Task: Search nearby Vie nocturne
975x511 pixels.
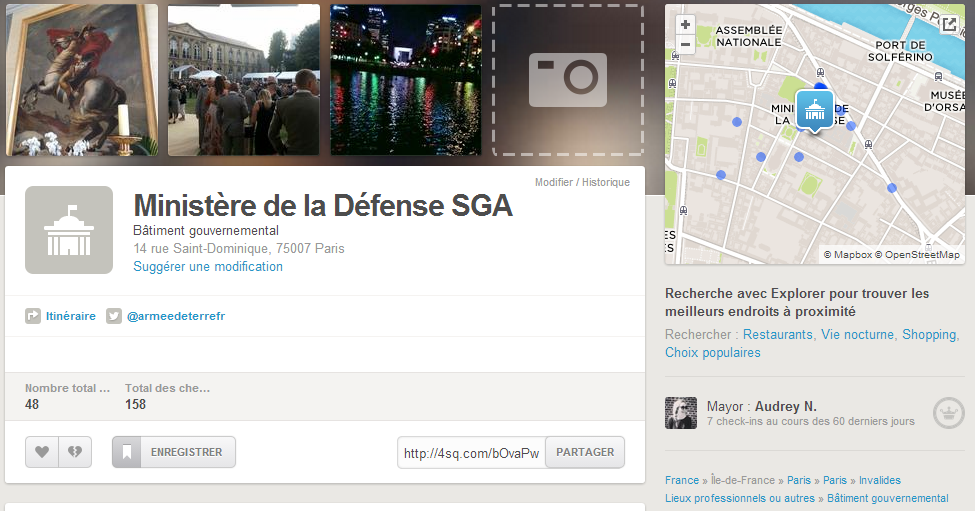Action: point(857,334)
